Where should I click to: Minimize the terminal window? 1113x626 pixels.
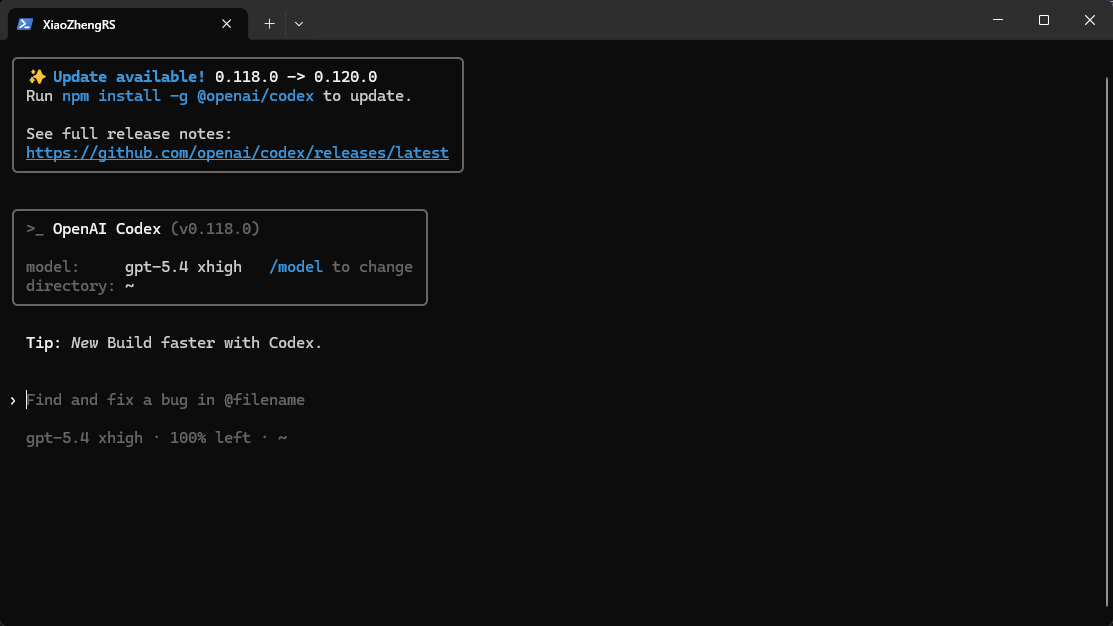click(998, 20)
